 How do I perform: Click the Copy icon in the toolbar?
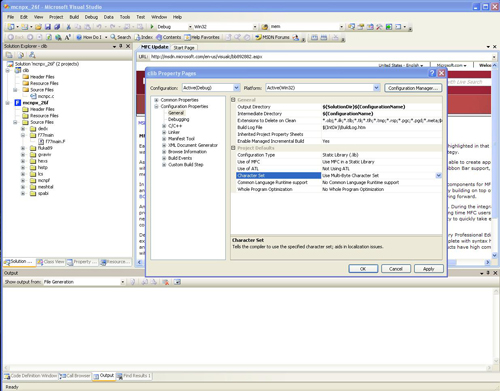tap(78, 27)
